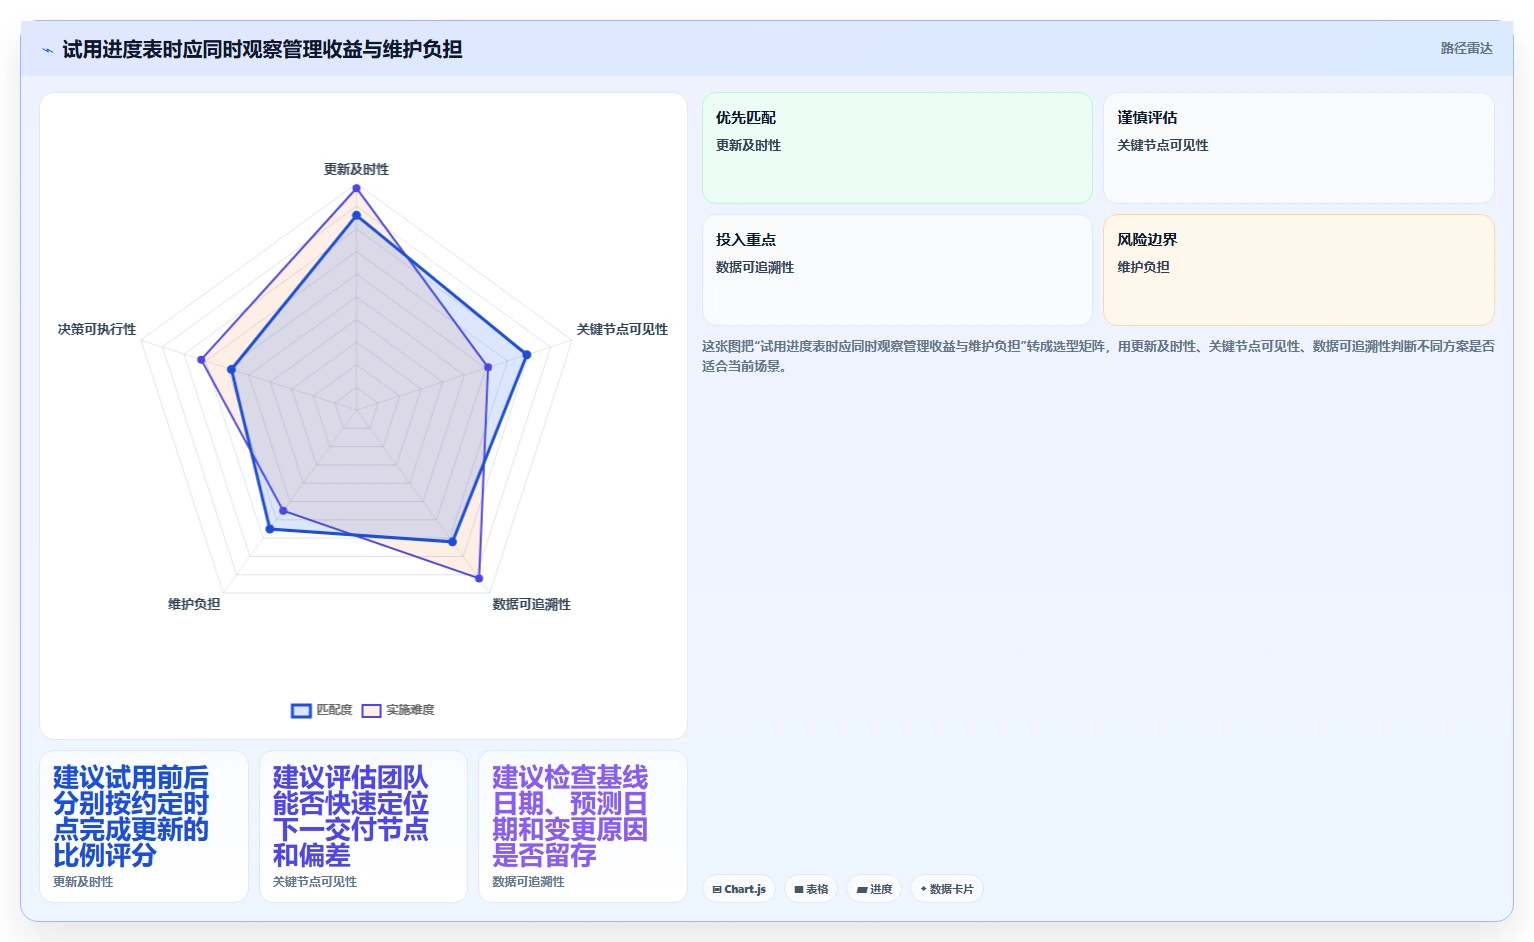Image resolution: width=1534 pixels, height=942 pixels.
Task: Toggle the 匹配度 legend swatch
Action: 301,710
